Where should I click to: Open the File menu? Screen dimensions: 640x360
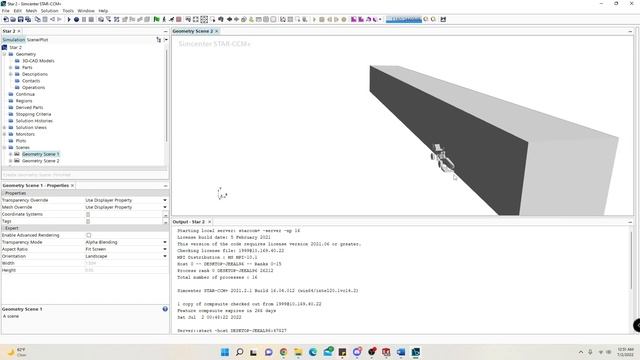tap(6, 11)
